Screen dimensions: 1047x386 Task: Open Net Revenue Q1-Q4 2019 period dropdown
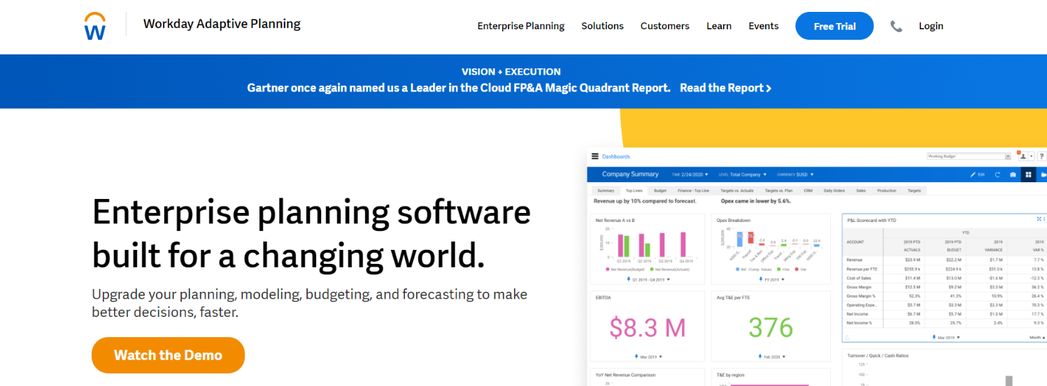click(x=647, y=279)
